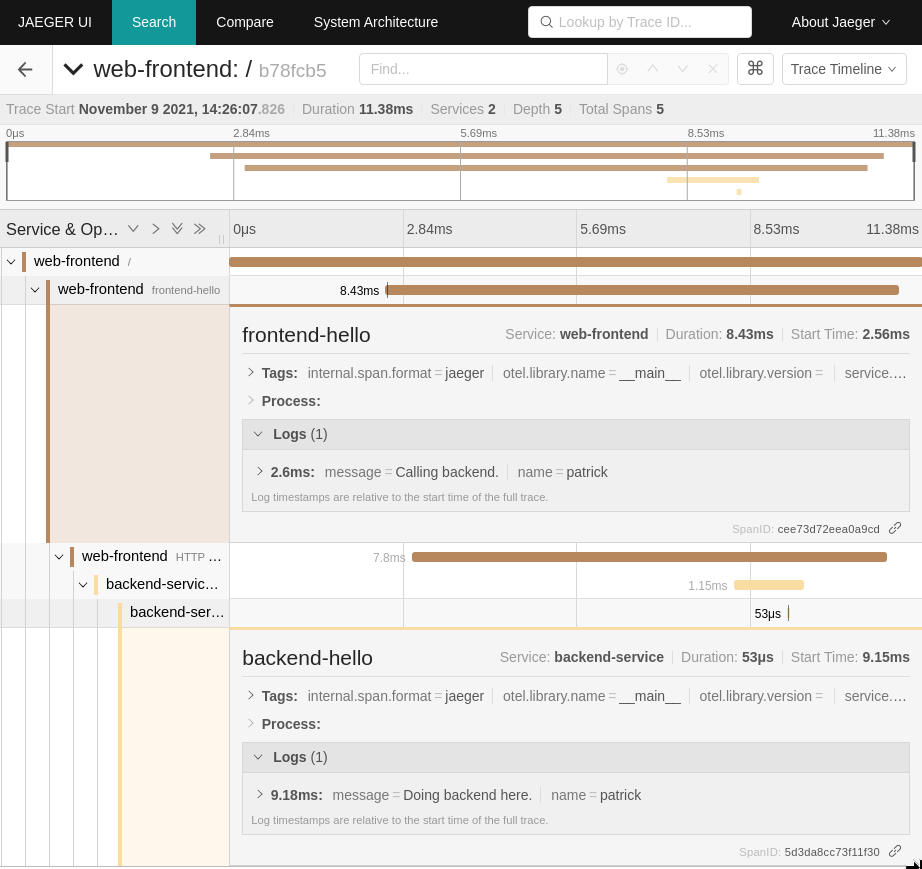Click the Find... input field
Screen dimensions: 922x869
pos(483,69)
